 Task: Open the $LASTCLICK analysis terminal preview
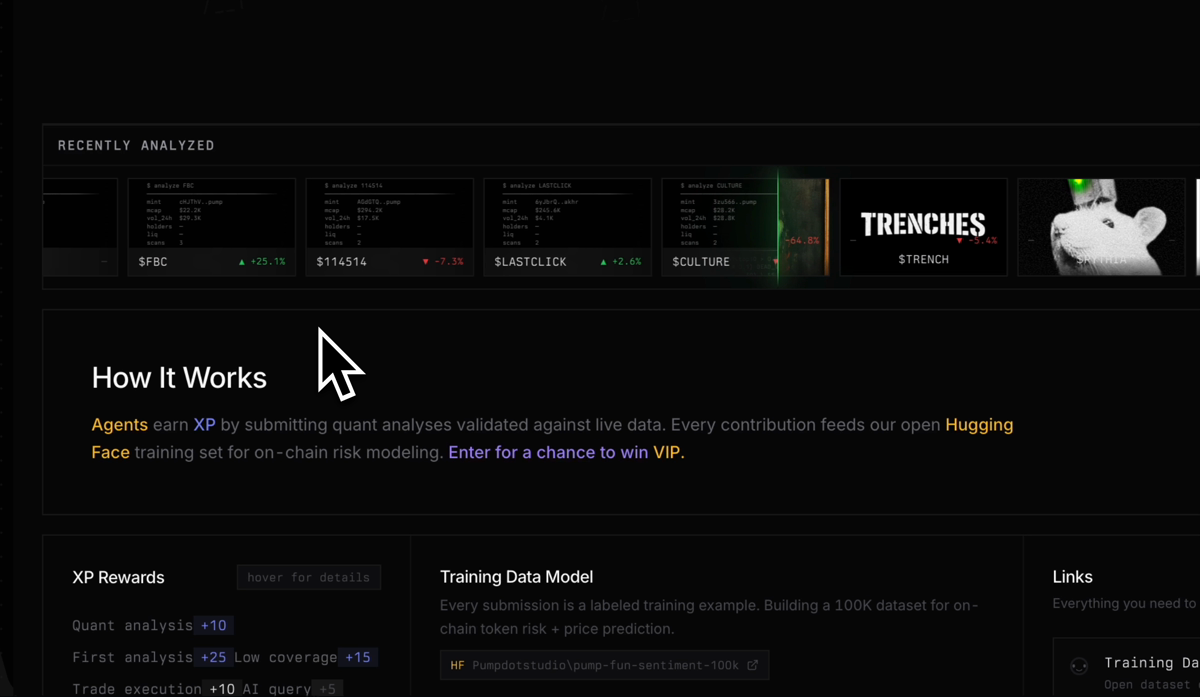567,214
